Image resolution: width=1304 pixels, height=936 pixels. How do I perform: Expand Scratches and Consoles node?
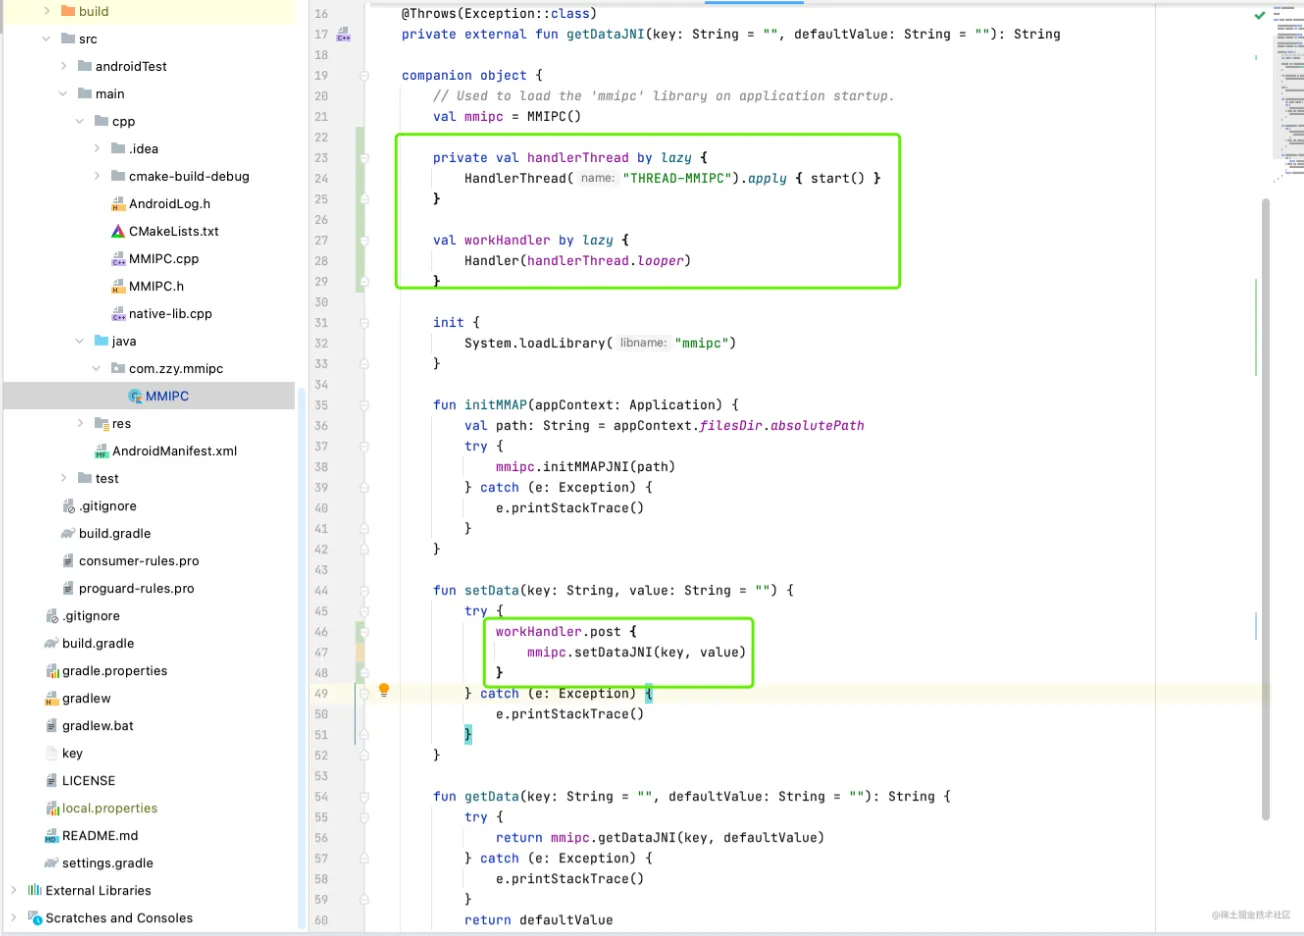pyautogui.click(x=13, y=918)
